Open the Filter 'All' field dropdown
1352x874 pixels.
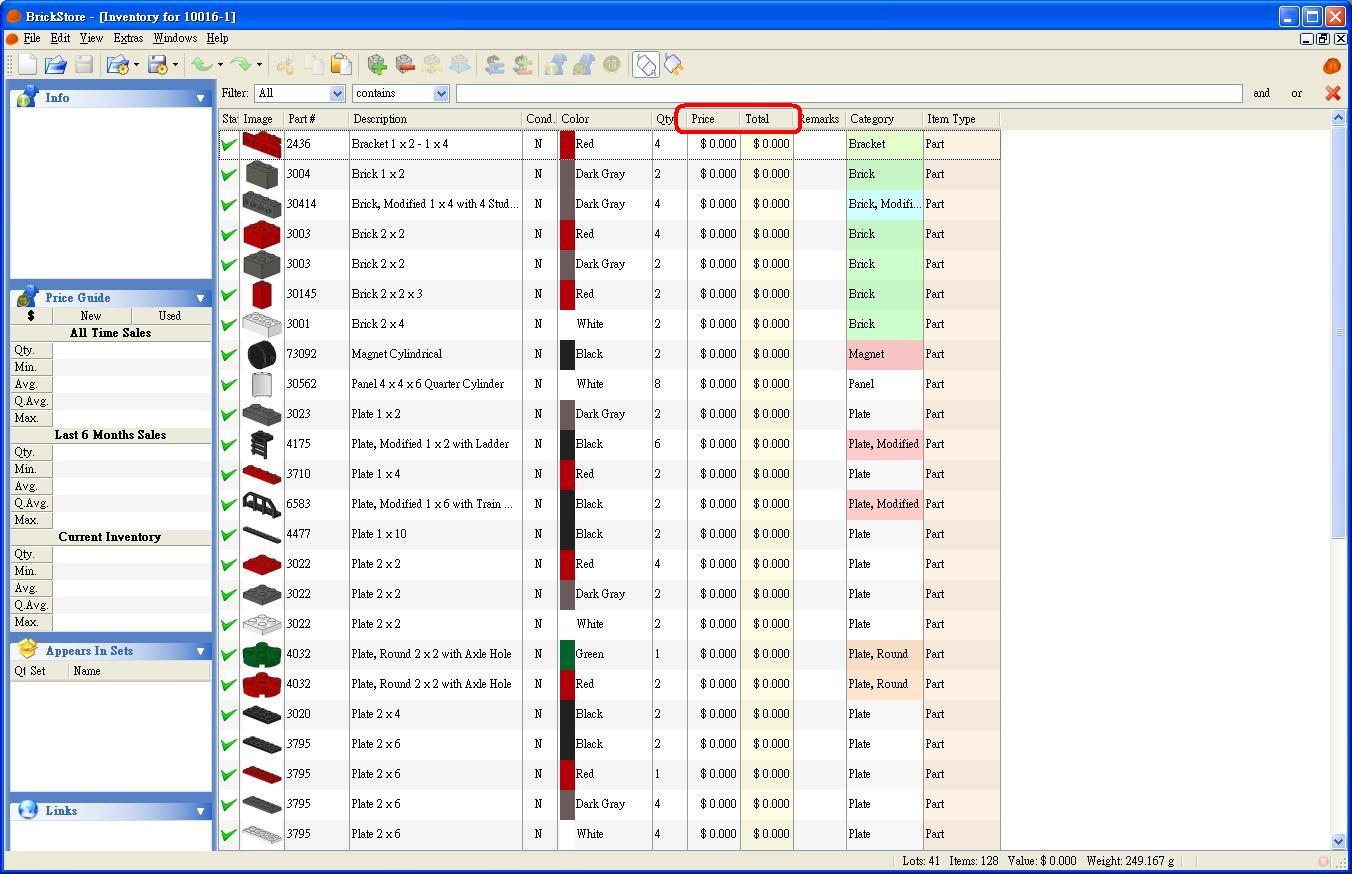337,93
